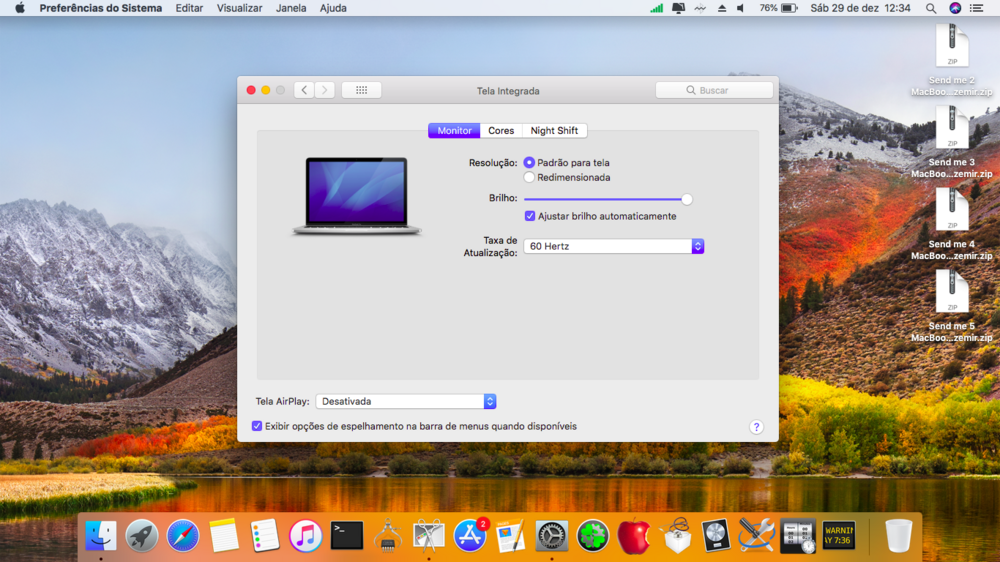Select the Redimensionada resolution option
This screenshot has height=562, width=1000.
coord(529,177)
